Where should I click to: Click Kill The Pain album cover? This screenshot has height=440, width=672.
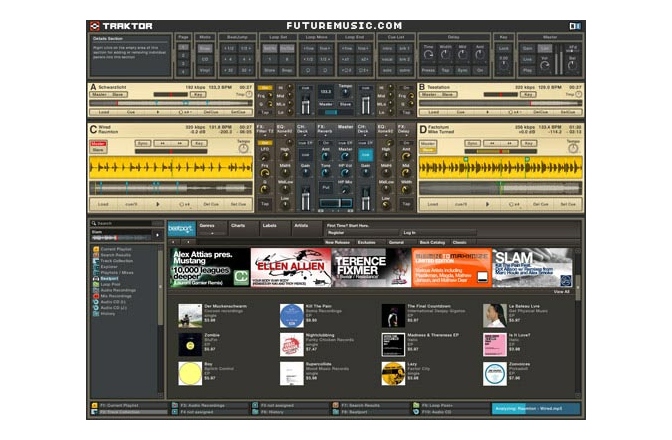(291, 316)
